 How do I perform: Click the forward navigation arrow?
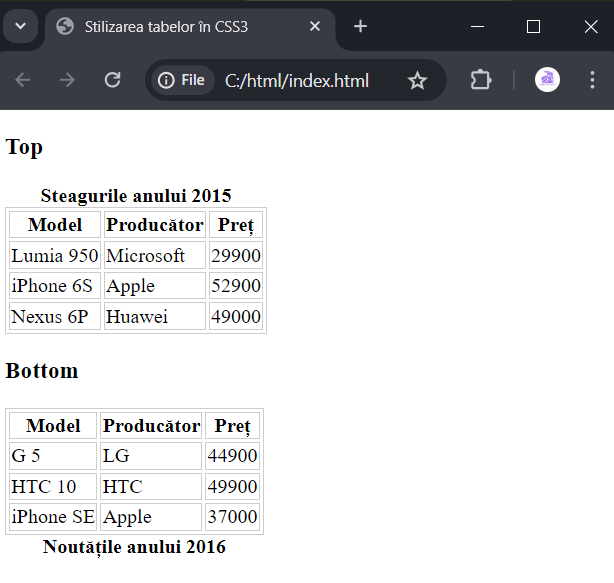point(67,80)
